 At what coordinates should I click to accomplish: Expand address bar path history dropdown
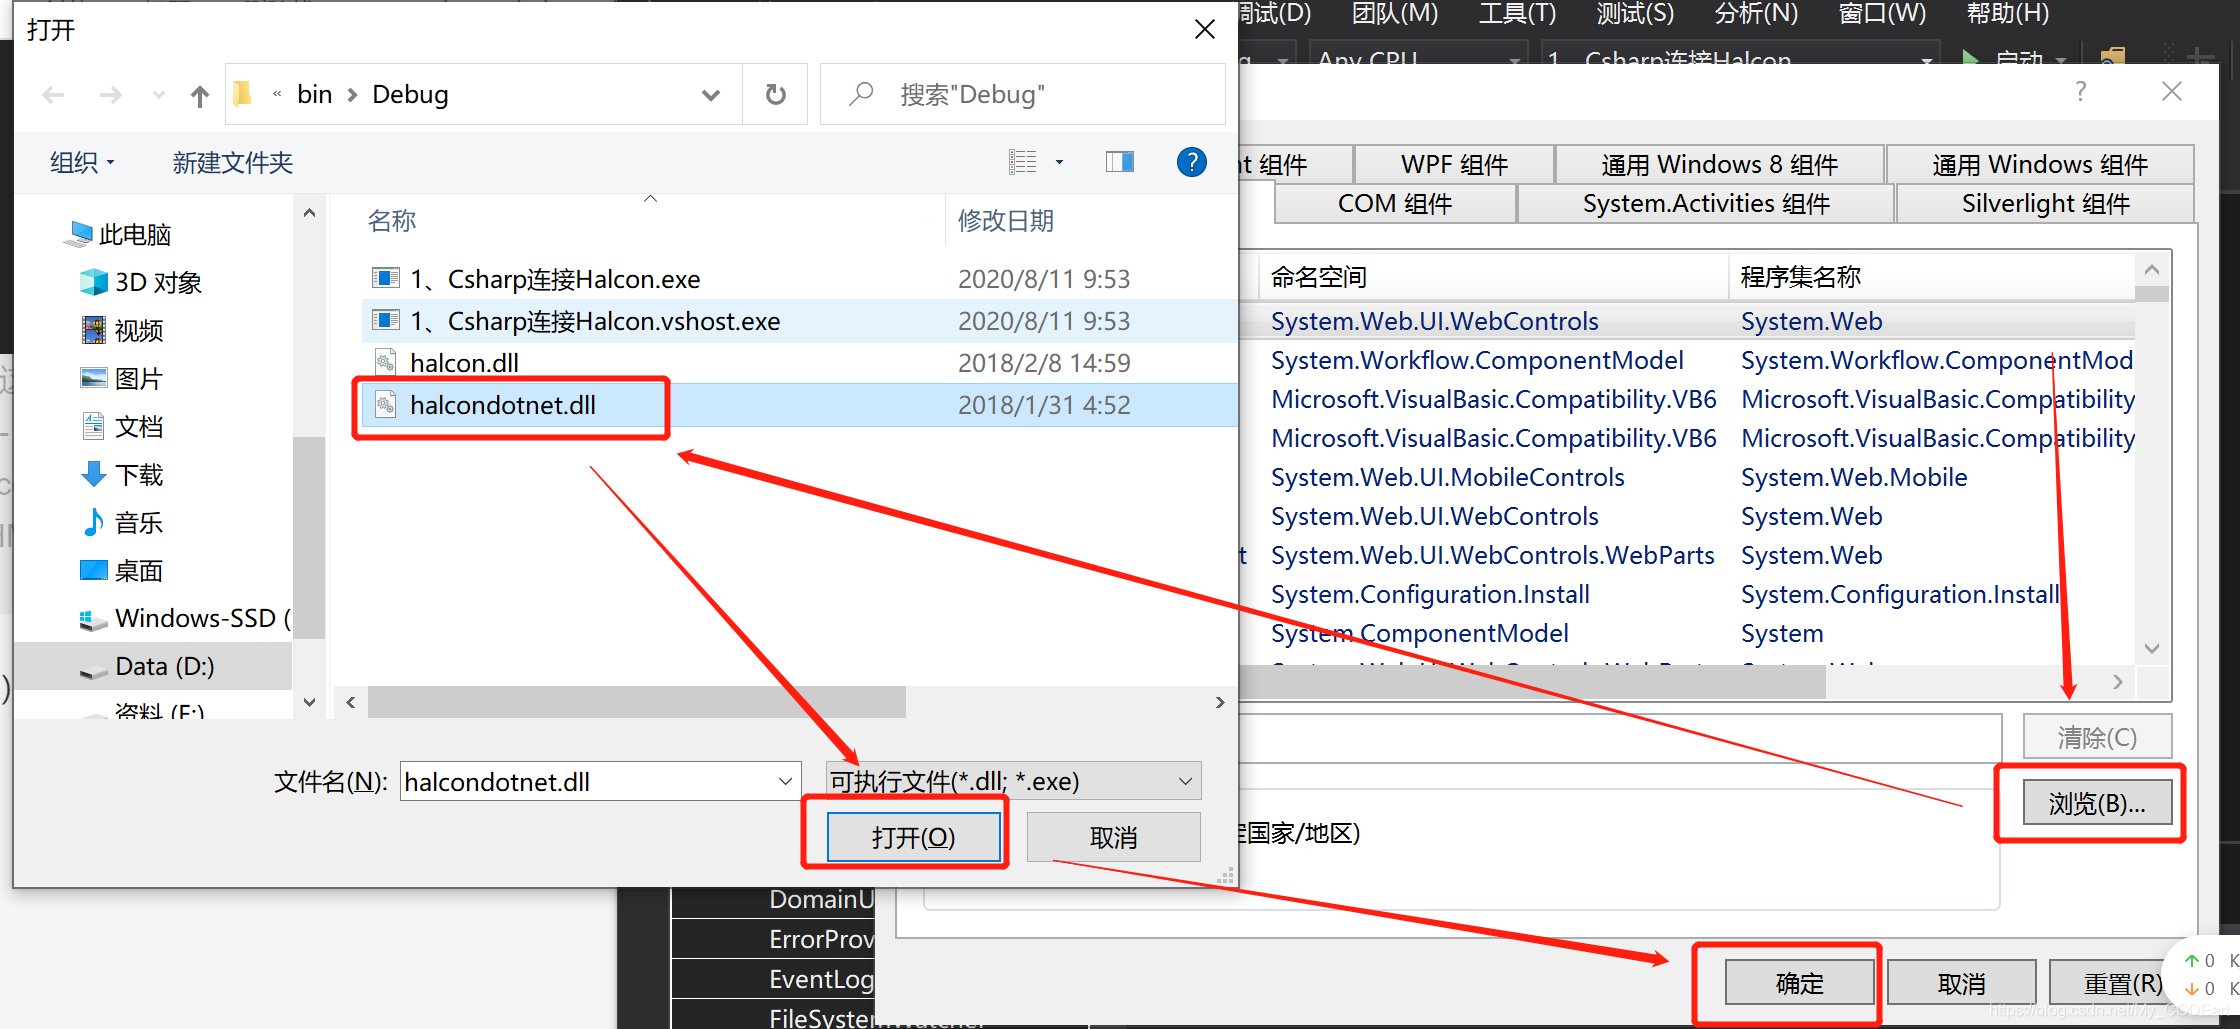(711, 95)
